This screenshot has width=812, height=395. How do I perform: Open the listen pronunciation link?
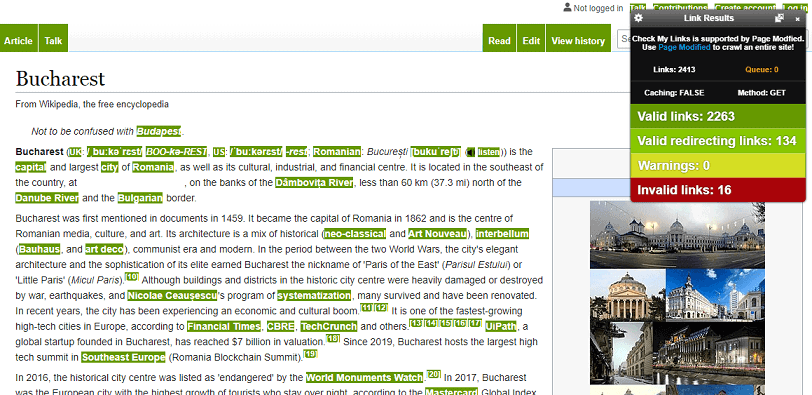point(488,152)
